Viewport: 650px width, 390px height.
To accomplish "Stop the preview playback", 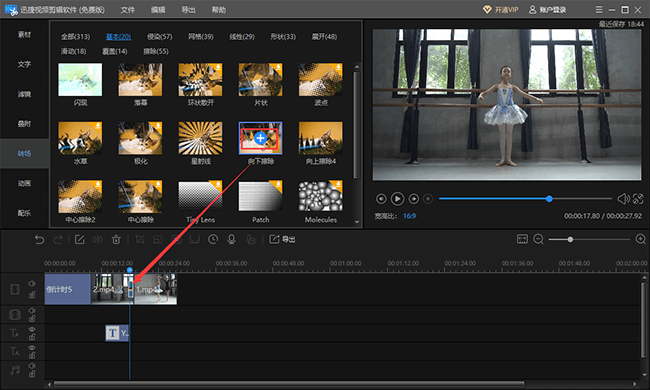I will coord(428,199).
